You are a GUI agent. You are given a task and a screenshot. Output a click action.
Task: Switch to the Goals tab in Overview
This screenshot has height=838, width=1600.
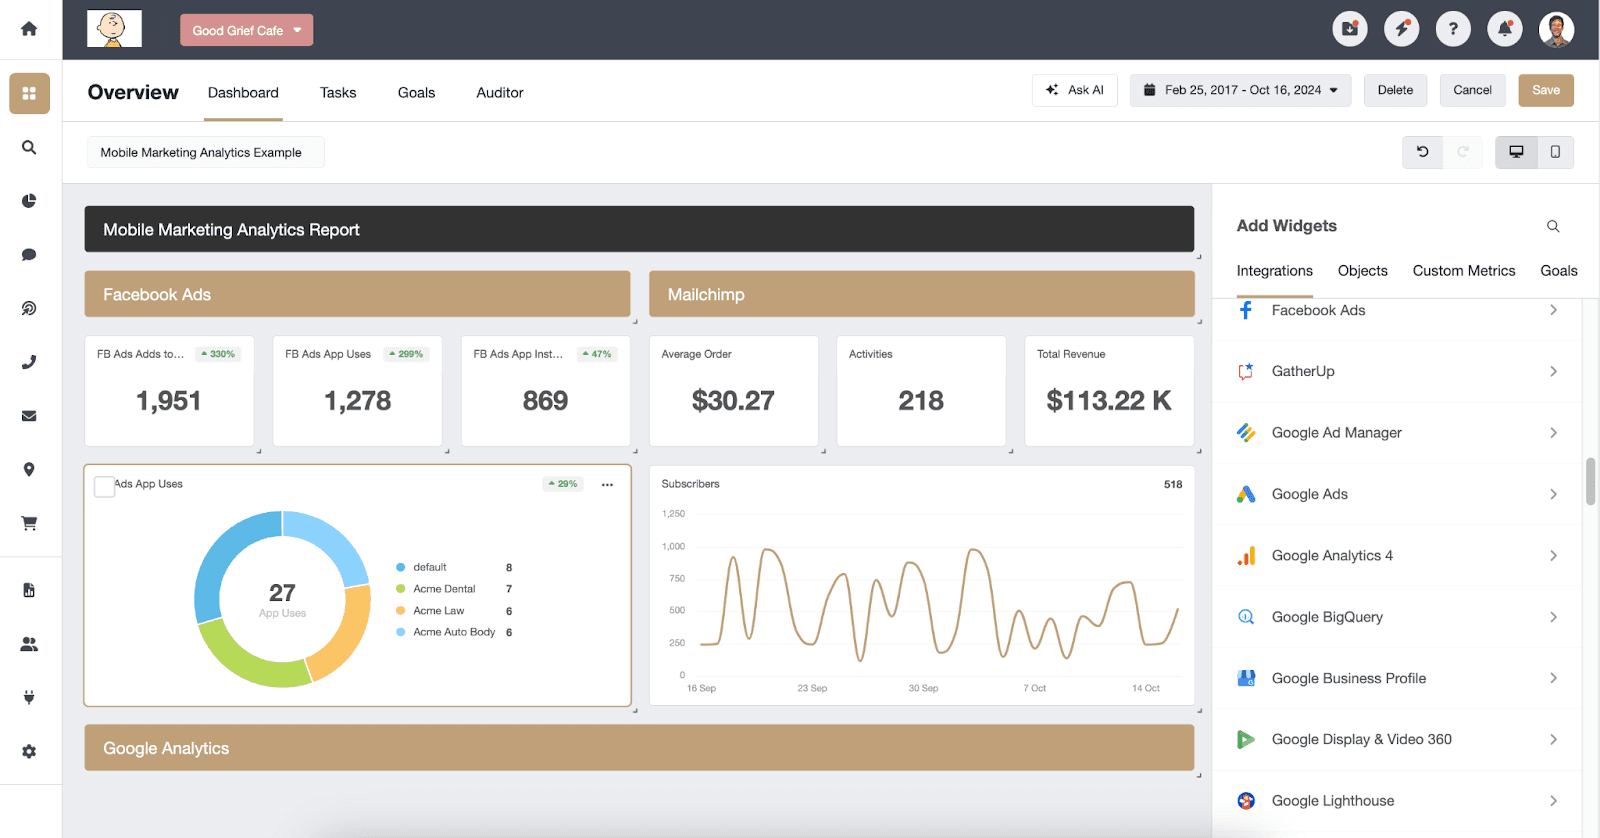pos(416,92)
